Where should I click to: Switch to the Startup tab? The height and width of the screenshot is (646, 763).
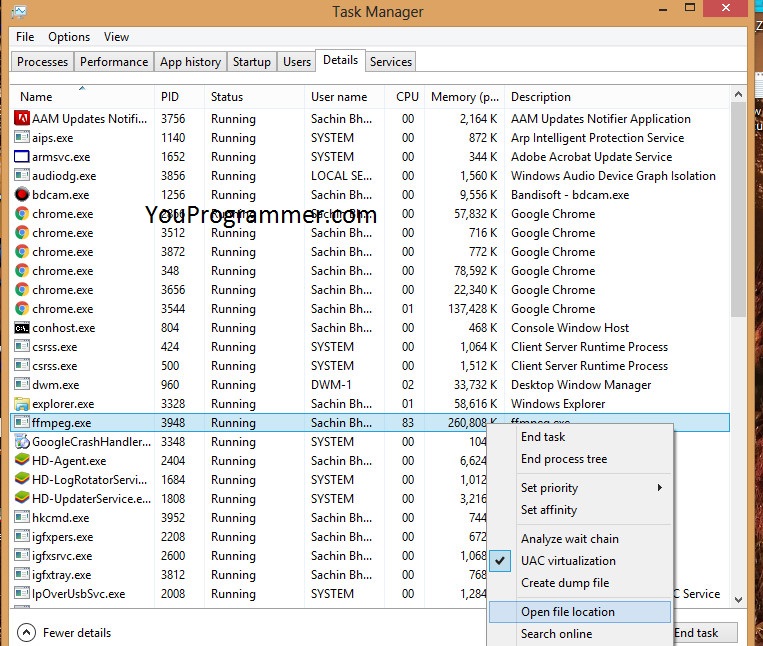pyautogui.click(x=252, y=62)
